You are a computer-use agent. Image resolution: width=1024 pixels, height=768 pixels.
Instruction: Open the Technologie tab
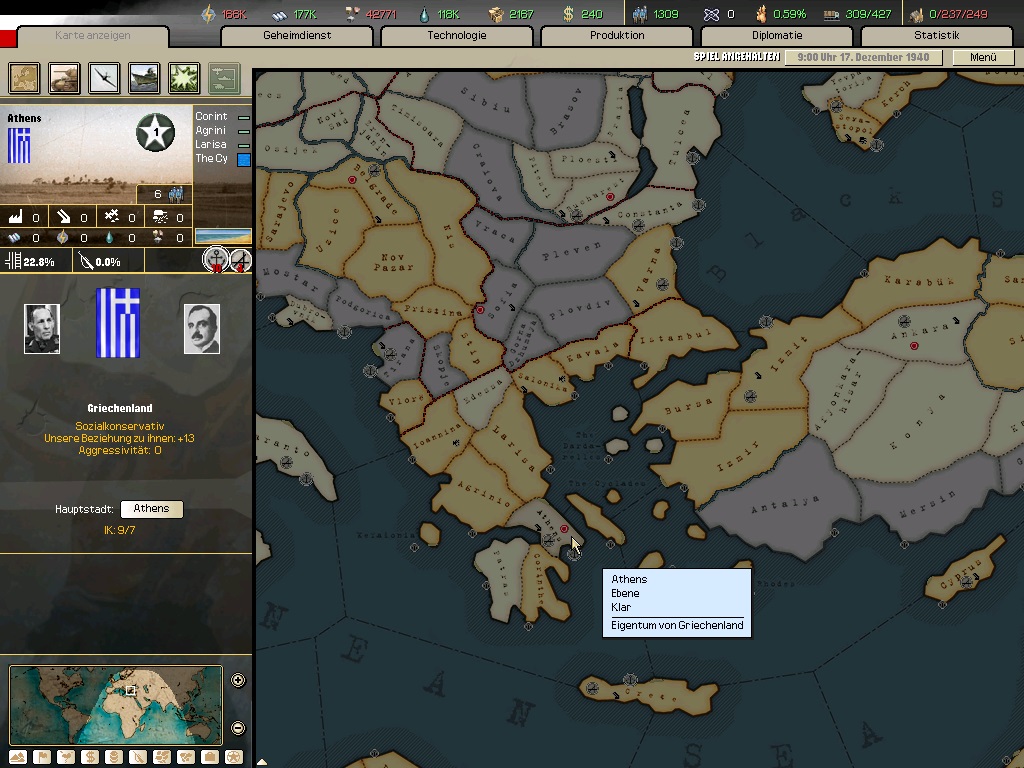pyautogui.click(x=456, y=36)
